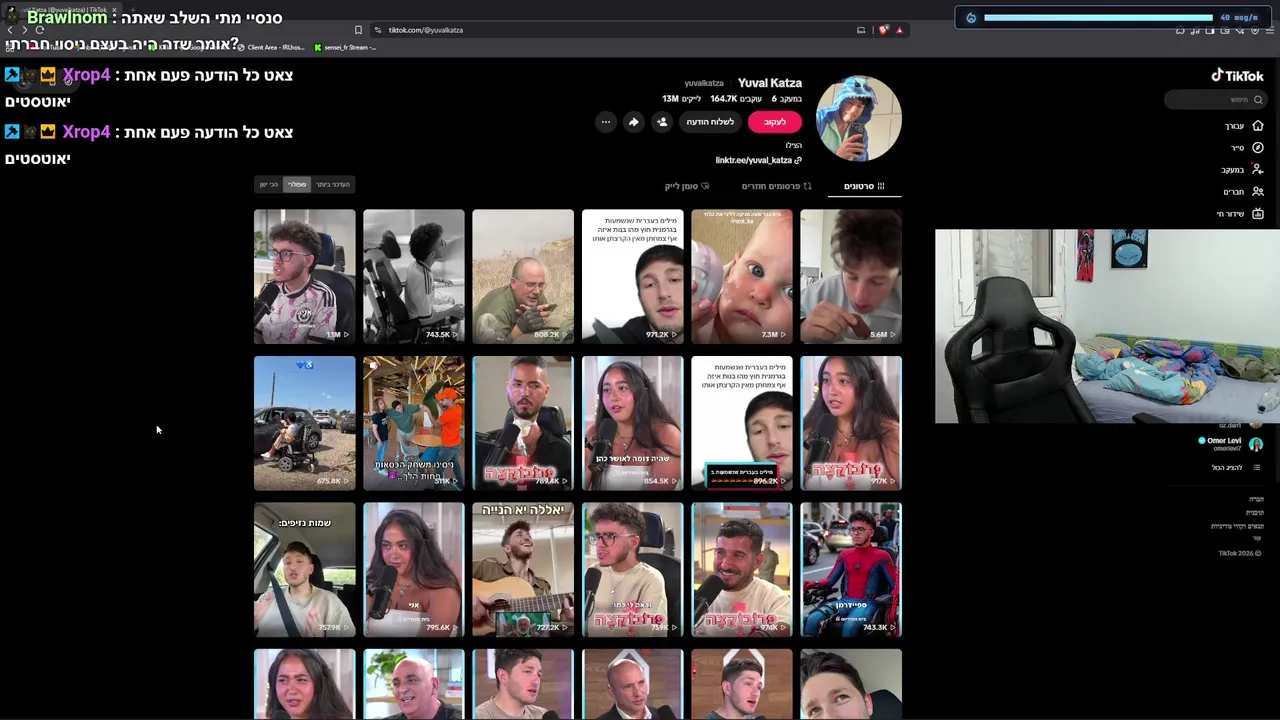Click the Following 6 count (במעקב)

point(787,99)
